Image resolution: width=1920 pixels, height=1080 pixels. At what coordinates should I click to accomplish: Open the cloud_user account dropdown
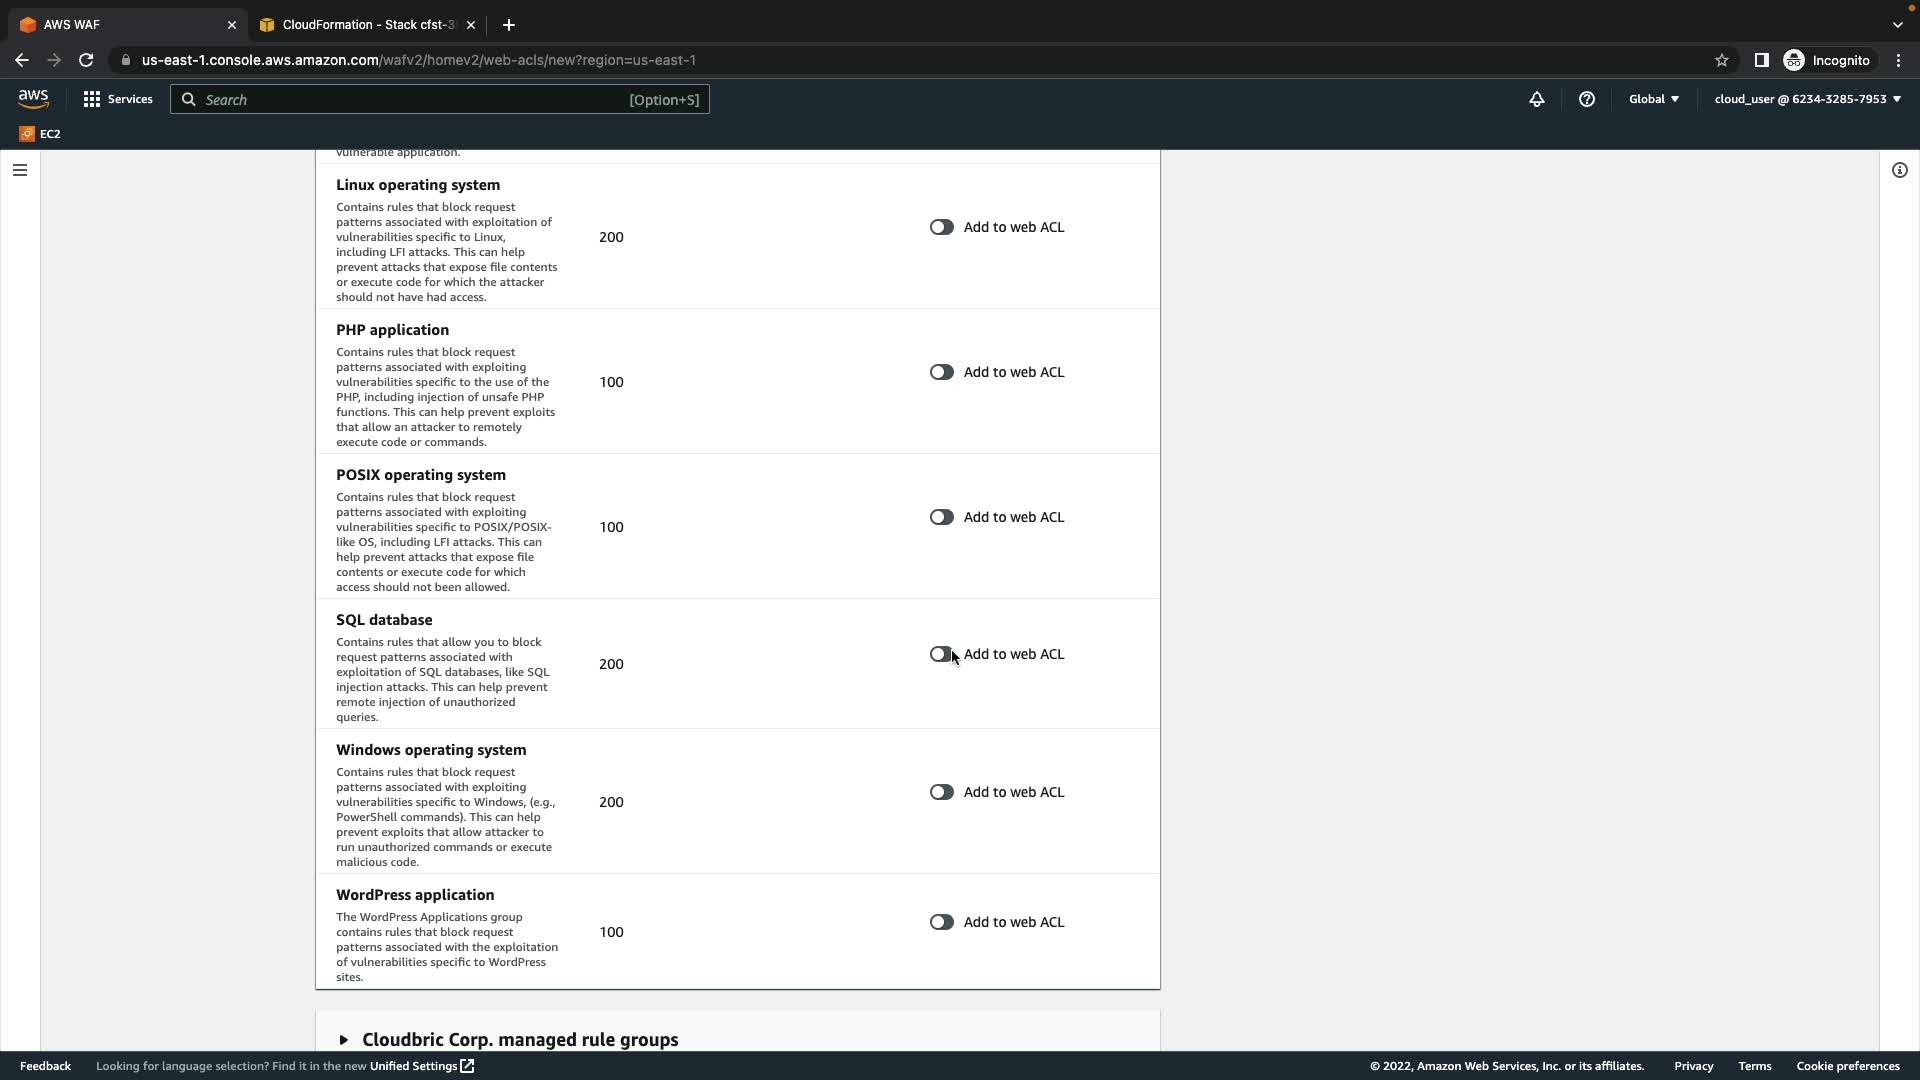pyautogui.click(x=1806, y=99)
